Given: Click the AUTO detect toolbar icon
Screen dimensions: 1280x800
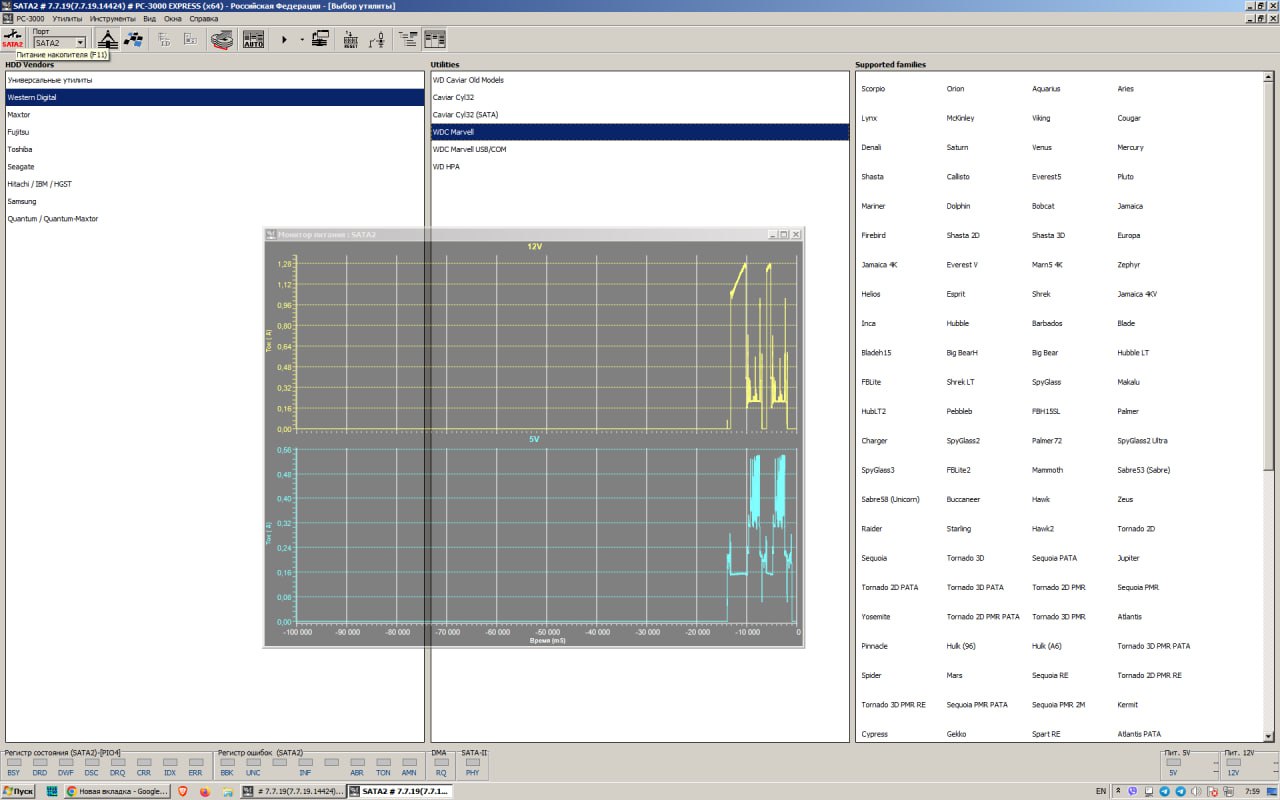Looking at the screenshot, I should coord(254,40).
